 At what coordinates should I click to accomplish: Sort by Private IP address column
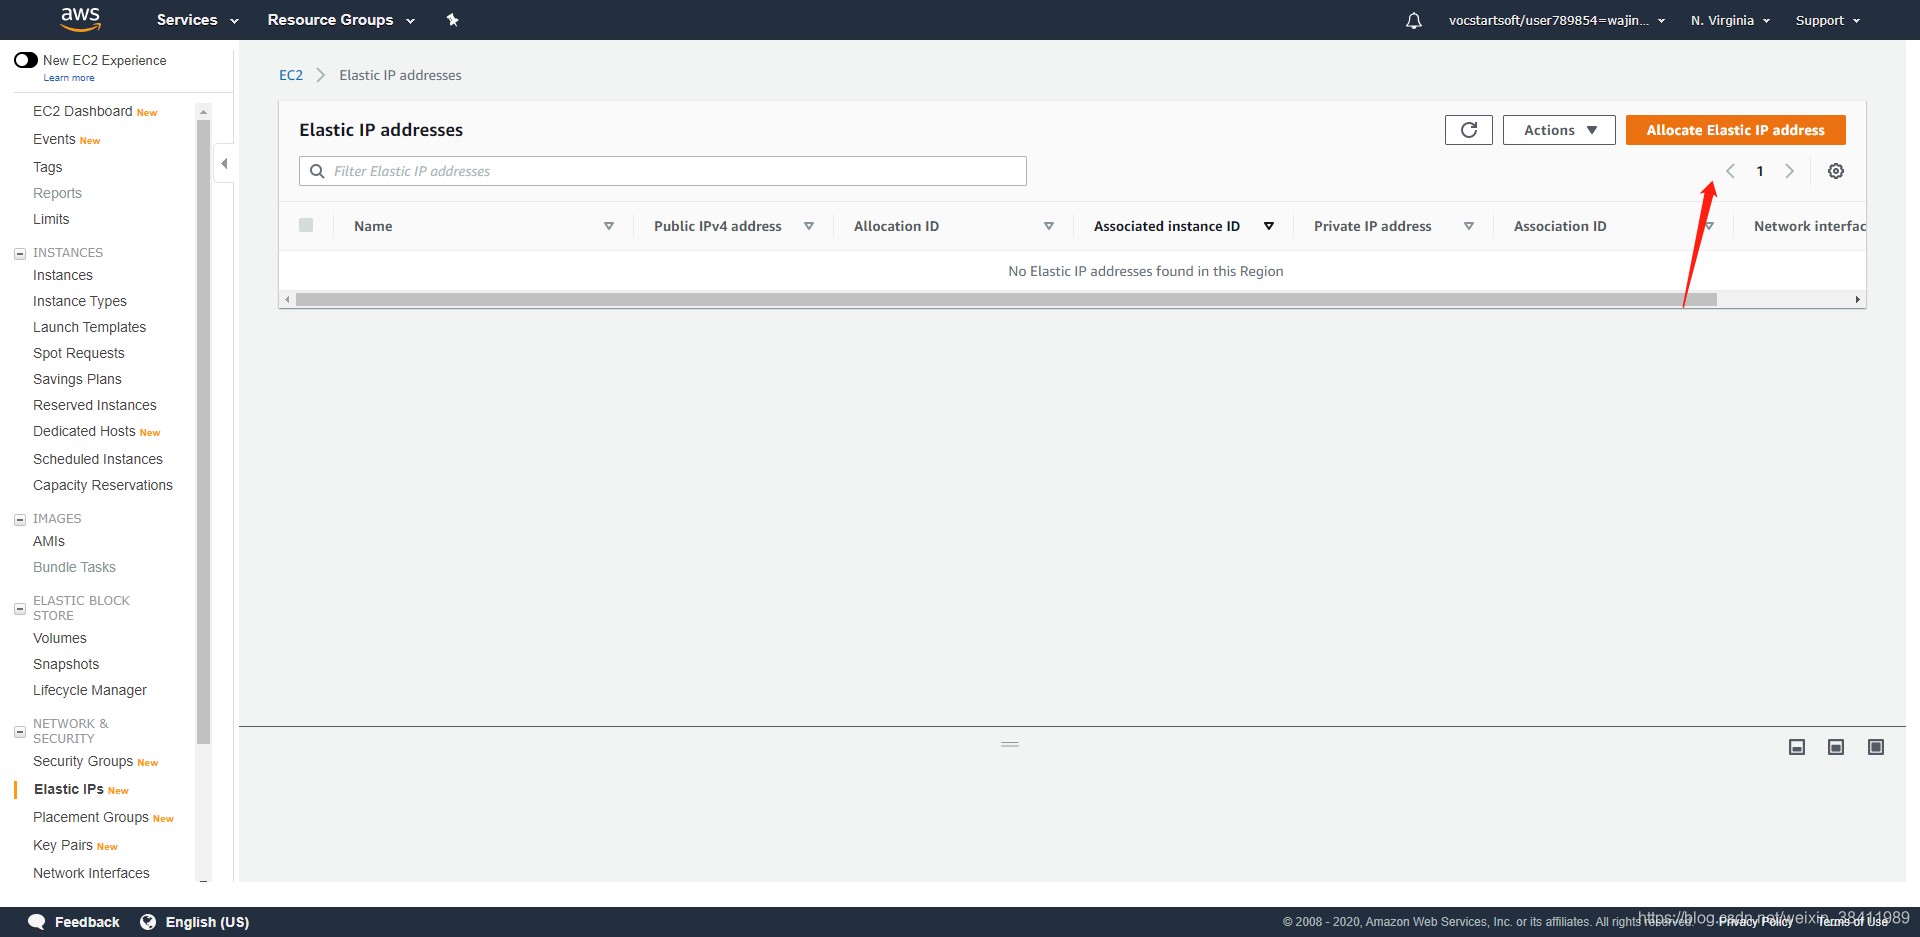click(1468, 226)
